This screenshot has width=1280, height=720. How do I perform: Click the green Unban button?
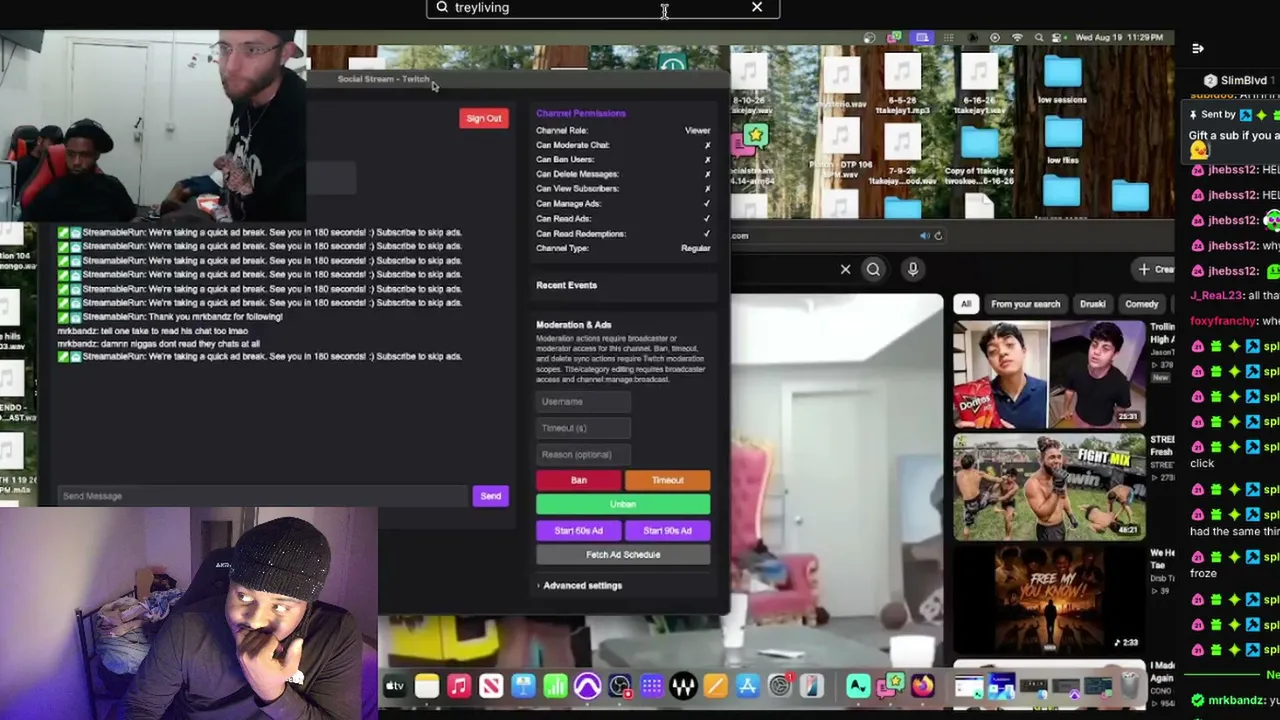click(623, 505)
